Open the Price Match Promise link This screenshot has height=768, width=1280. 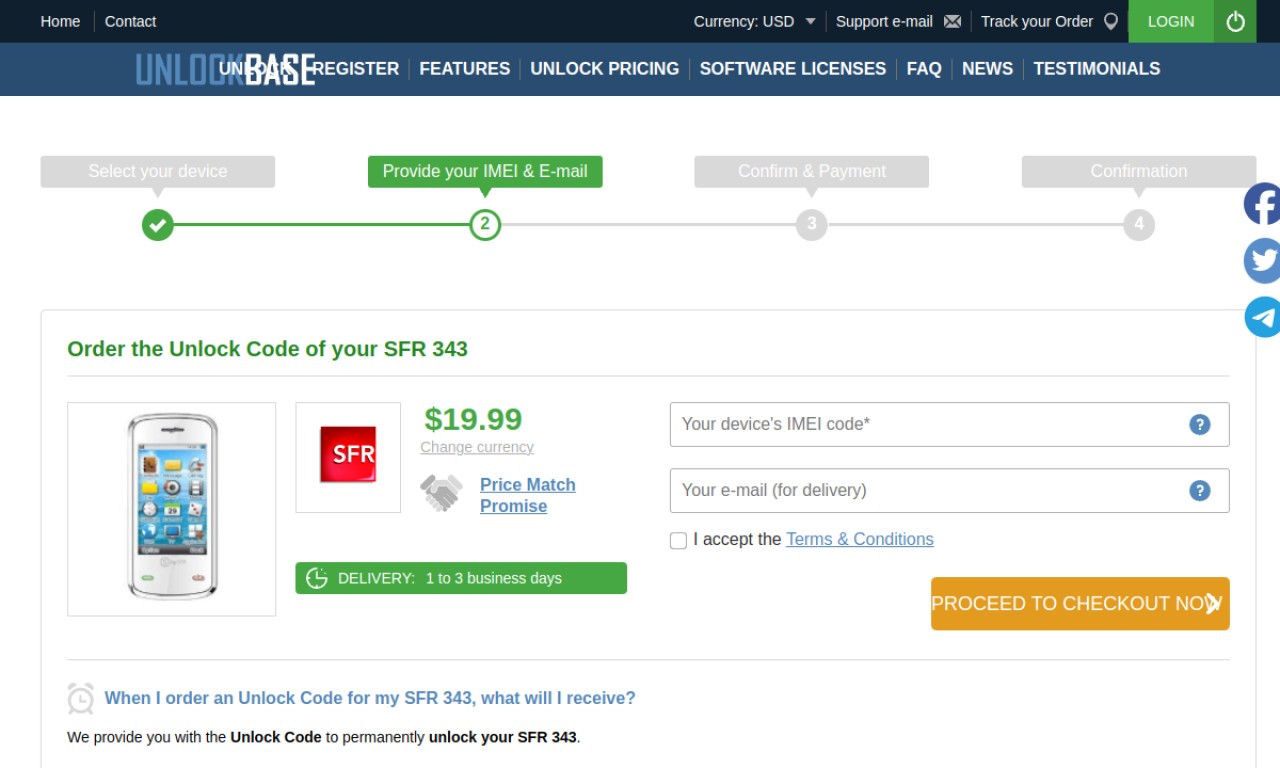point(528,495)
